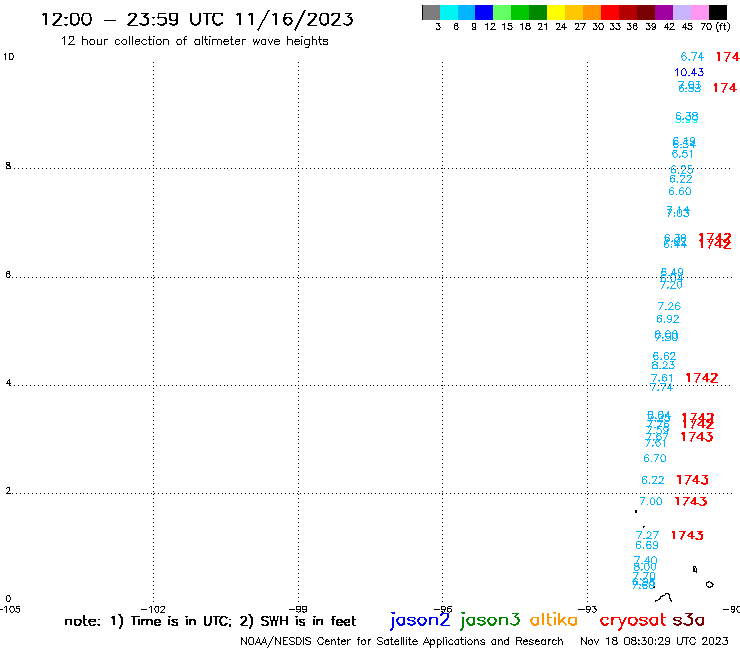
Task: Click the "NOAA/NESDIS Center for Satellite Applications and Research" credit
Action: (x=402, y=642)
